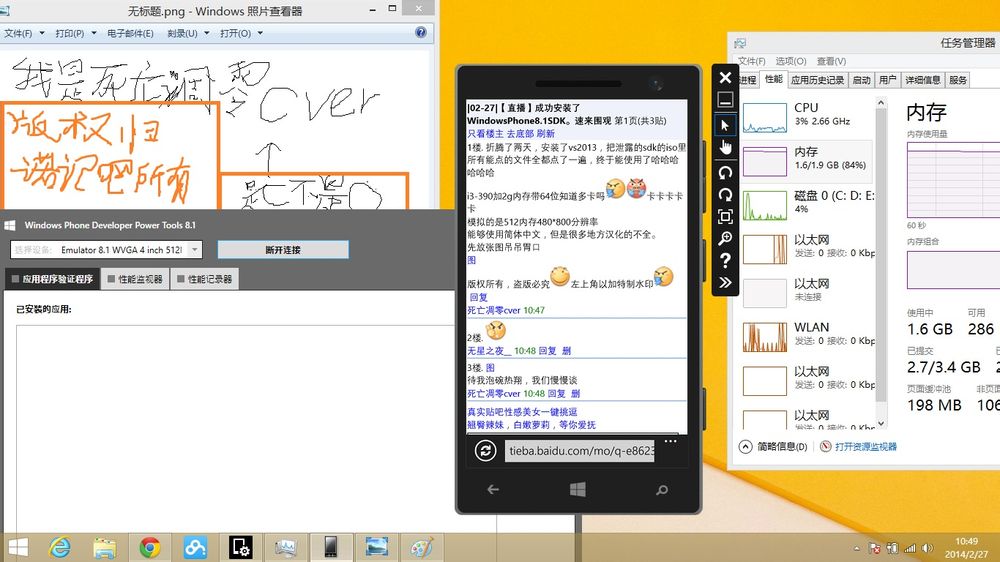Tap phone browser three-dots more menu

(x=670, y=441)
